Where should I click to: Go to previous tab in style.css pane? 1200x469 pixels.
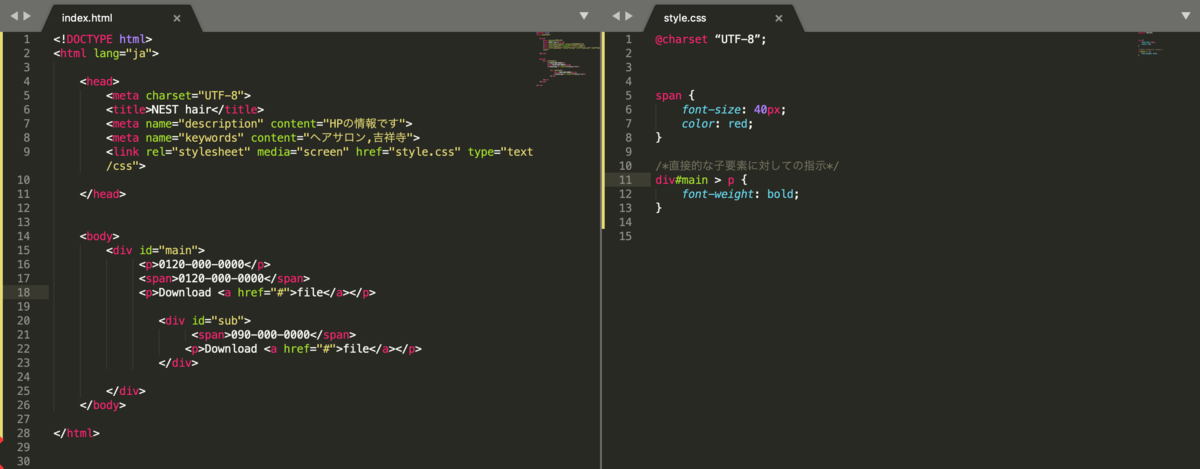pos(615,17)
